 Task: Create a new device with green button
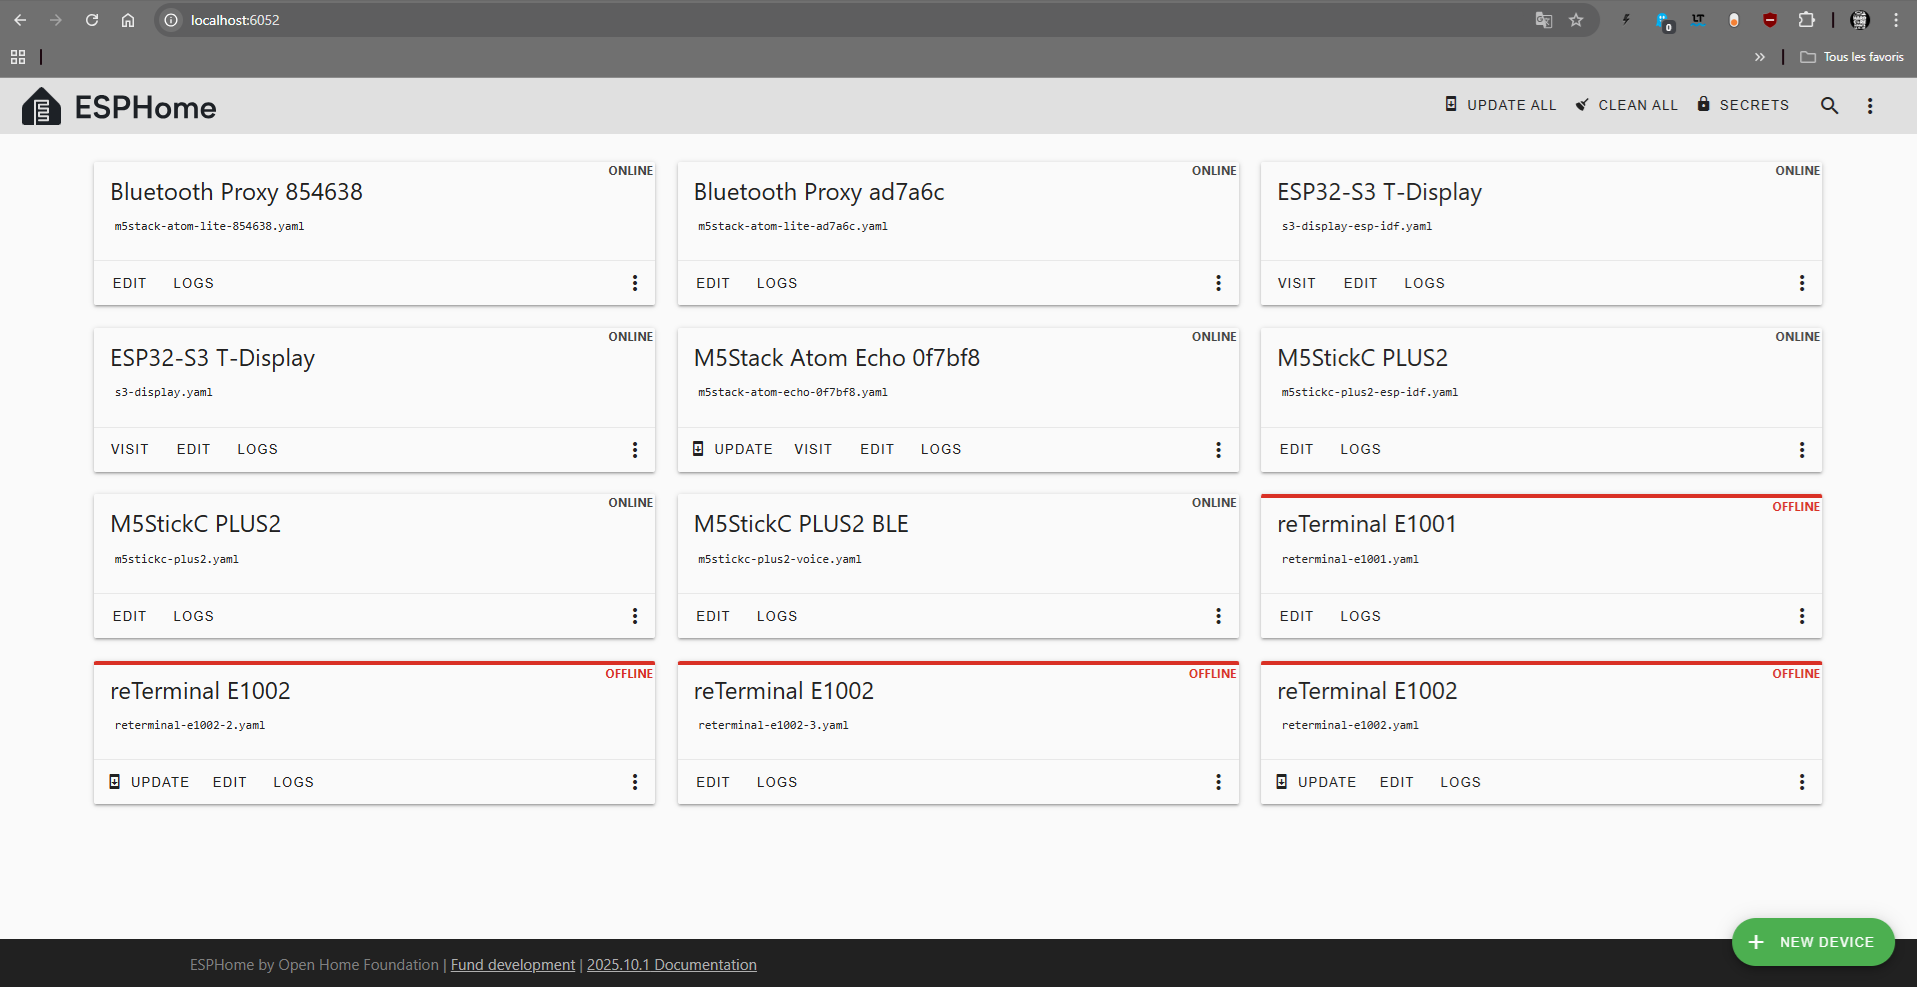click(1812, 942)
